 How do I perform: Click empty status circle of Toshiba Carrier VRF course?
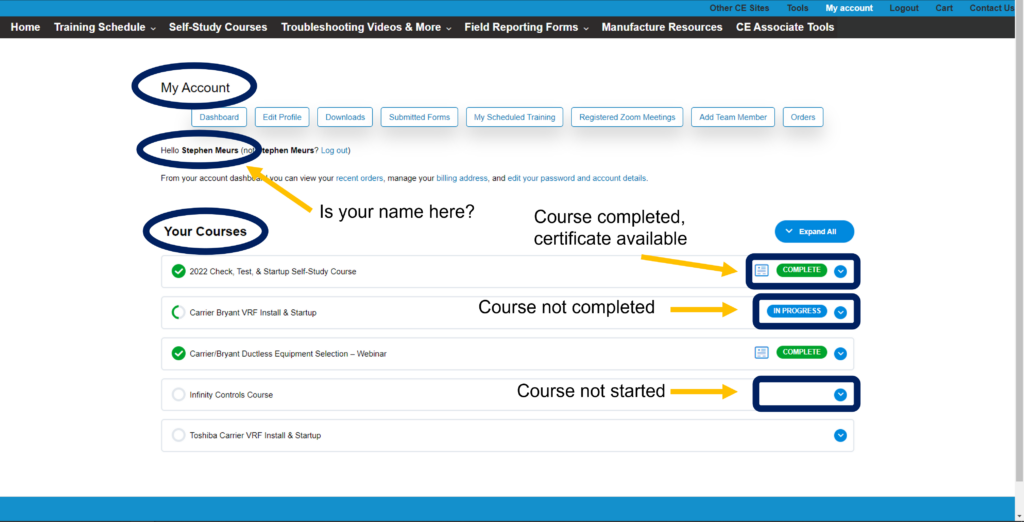click(x=178, y=435)
